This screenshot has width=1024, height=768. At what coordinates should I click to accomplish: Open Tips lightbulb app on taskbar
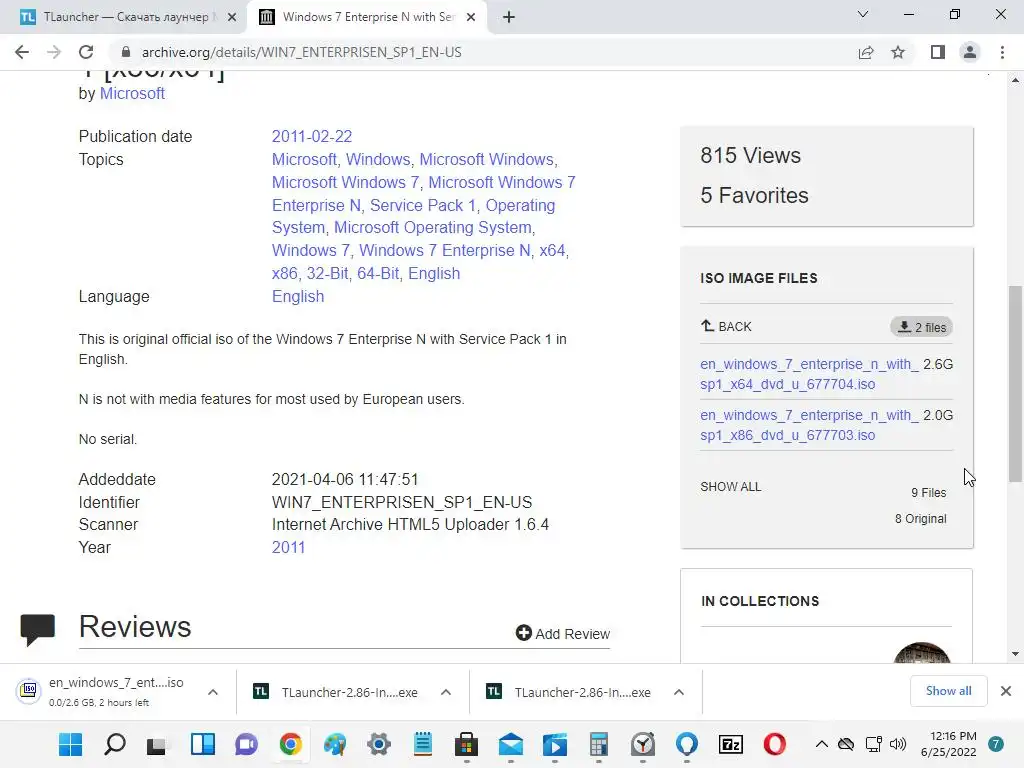tap(686, 744)
